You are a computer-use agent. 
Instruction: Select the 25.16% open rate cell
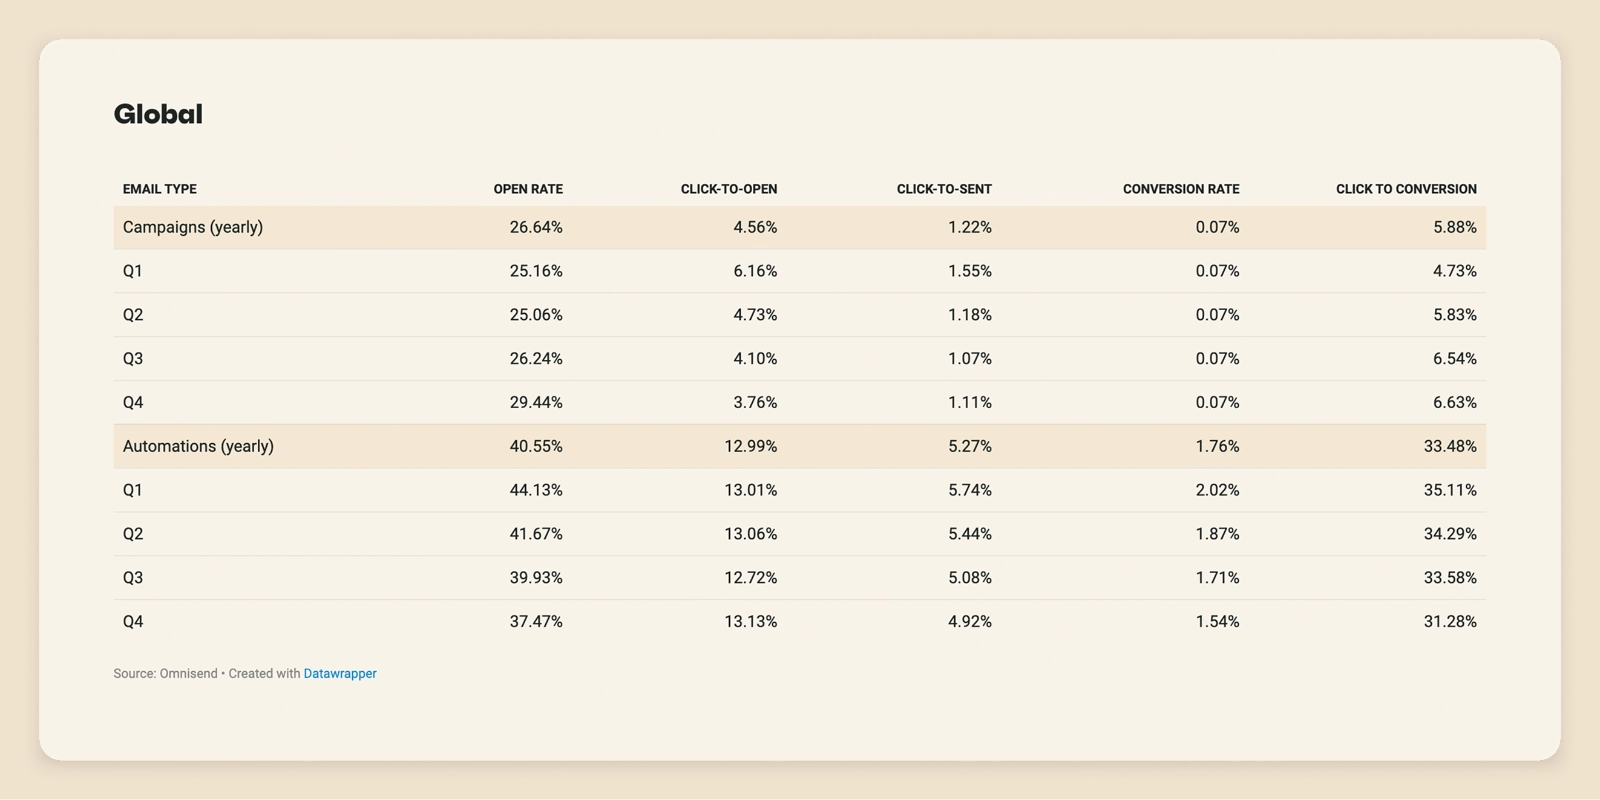click(536, 271)
